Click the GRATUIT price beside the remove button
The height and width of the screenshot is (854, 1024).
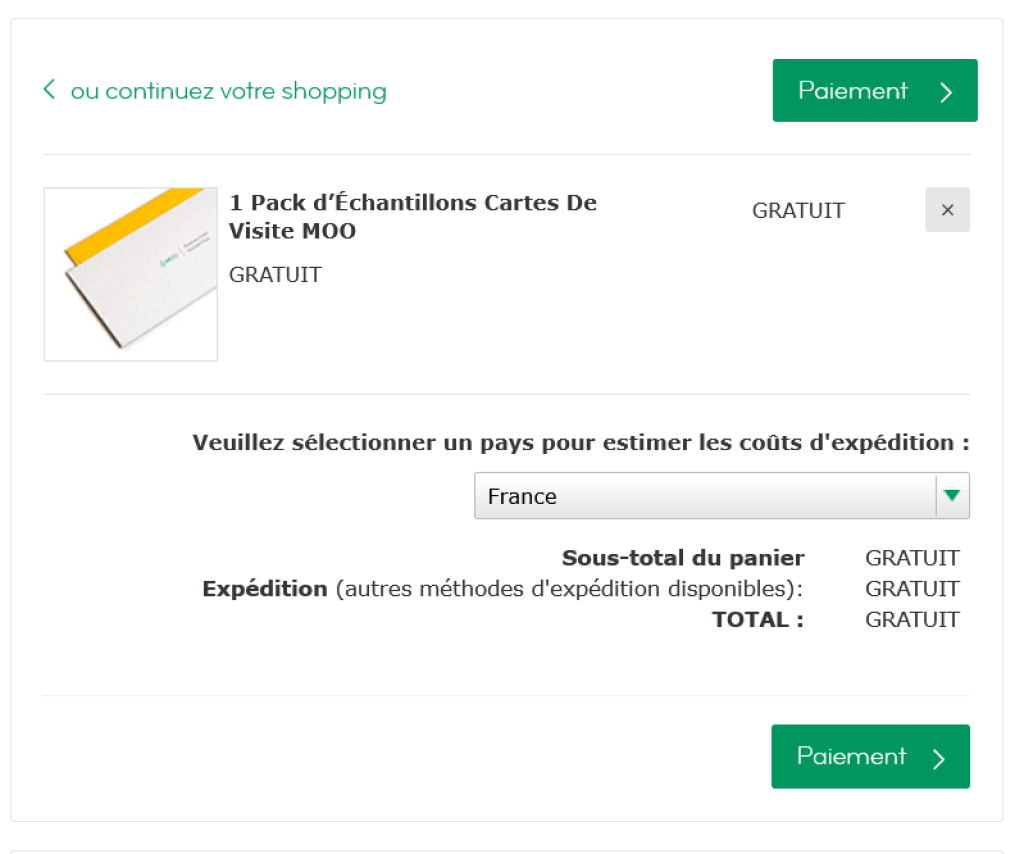798,211
